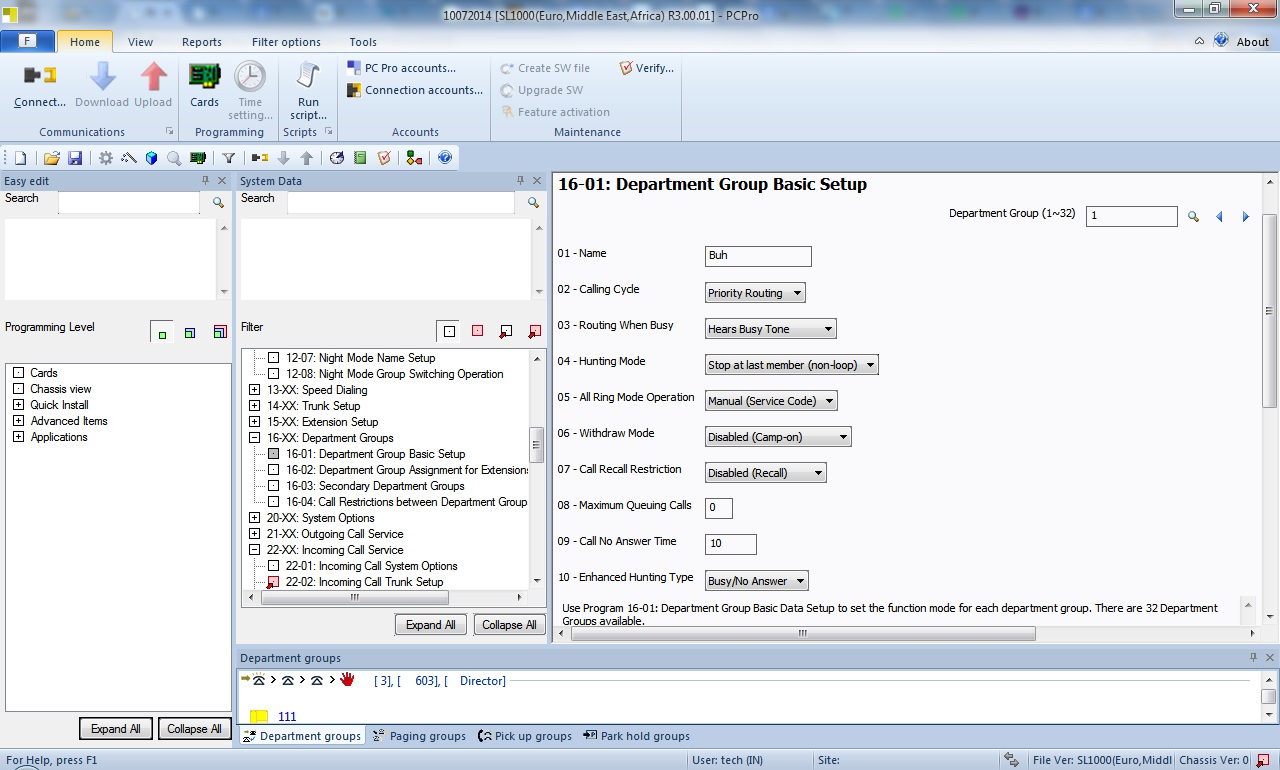Click the checklist verify toolbar icon

point(384,158)
